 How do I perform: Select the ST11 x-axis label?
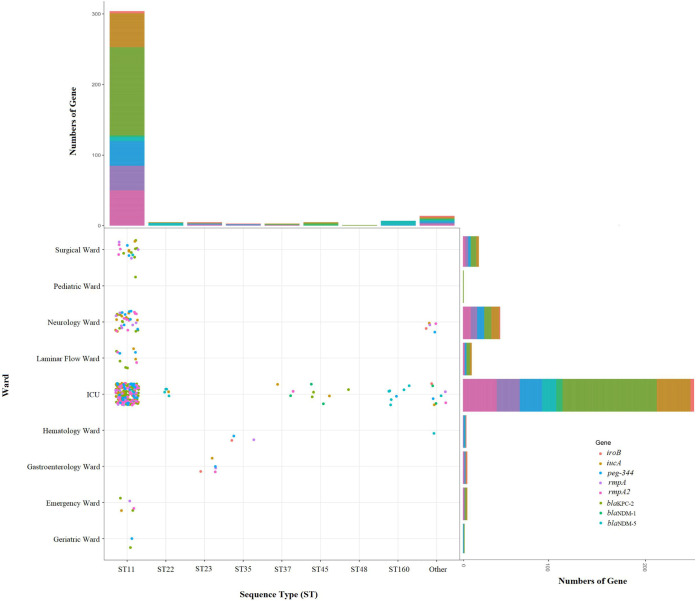click(x=127, y=569)
